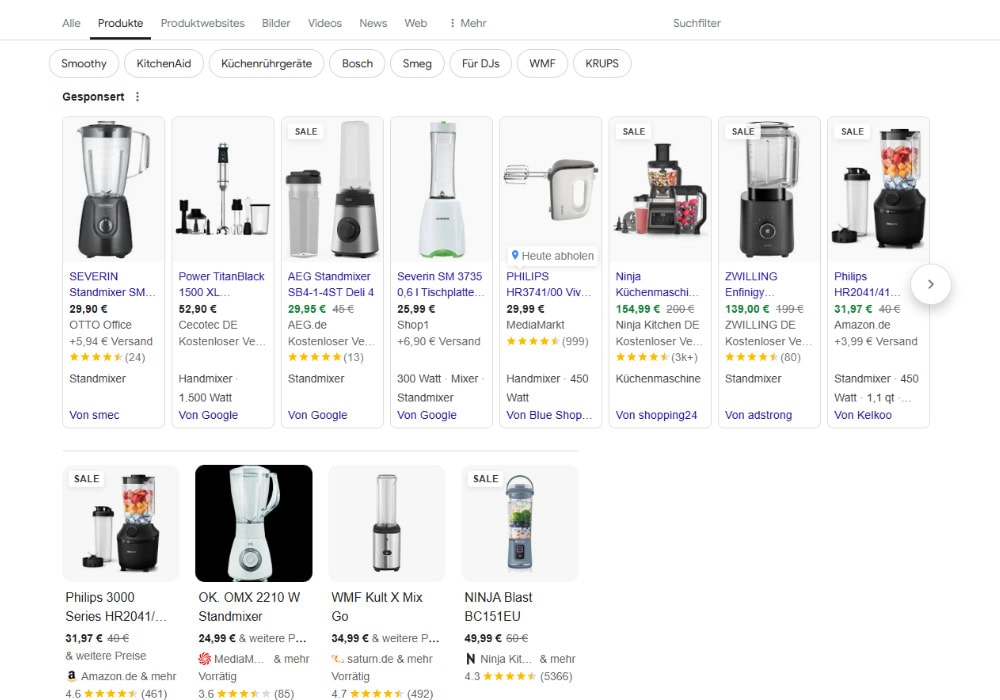Click the NINJA Blast BC151EU image

click(x=520, y=523)
